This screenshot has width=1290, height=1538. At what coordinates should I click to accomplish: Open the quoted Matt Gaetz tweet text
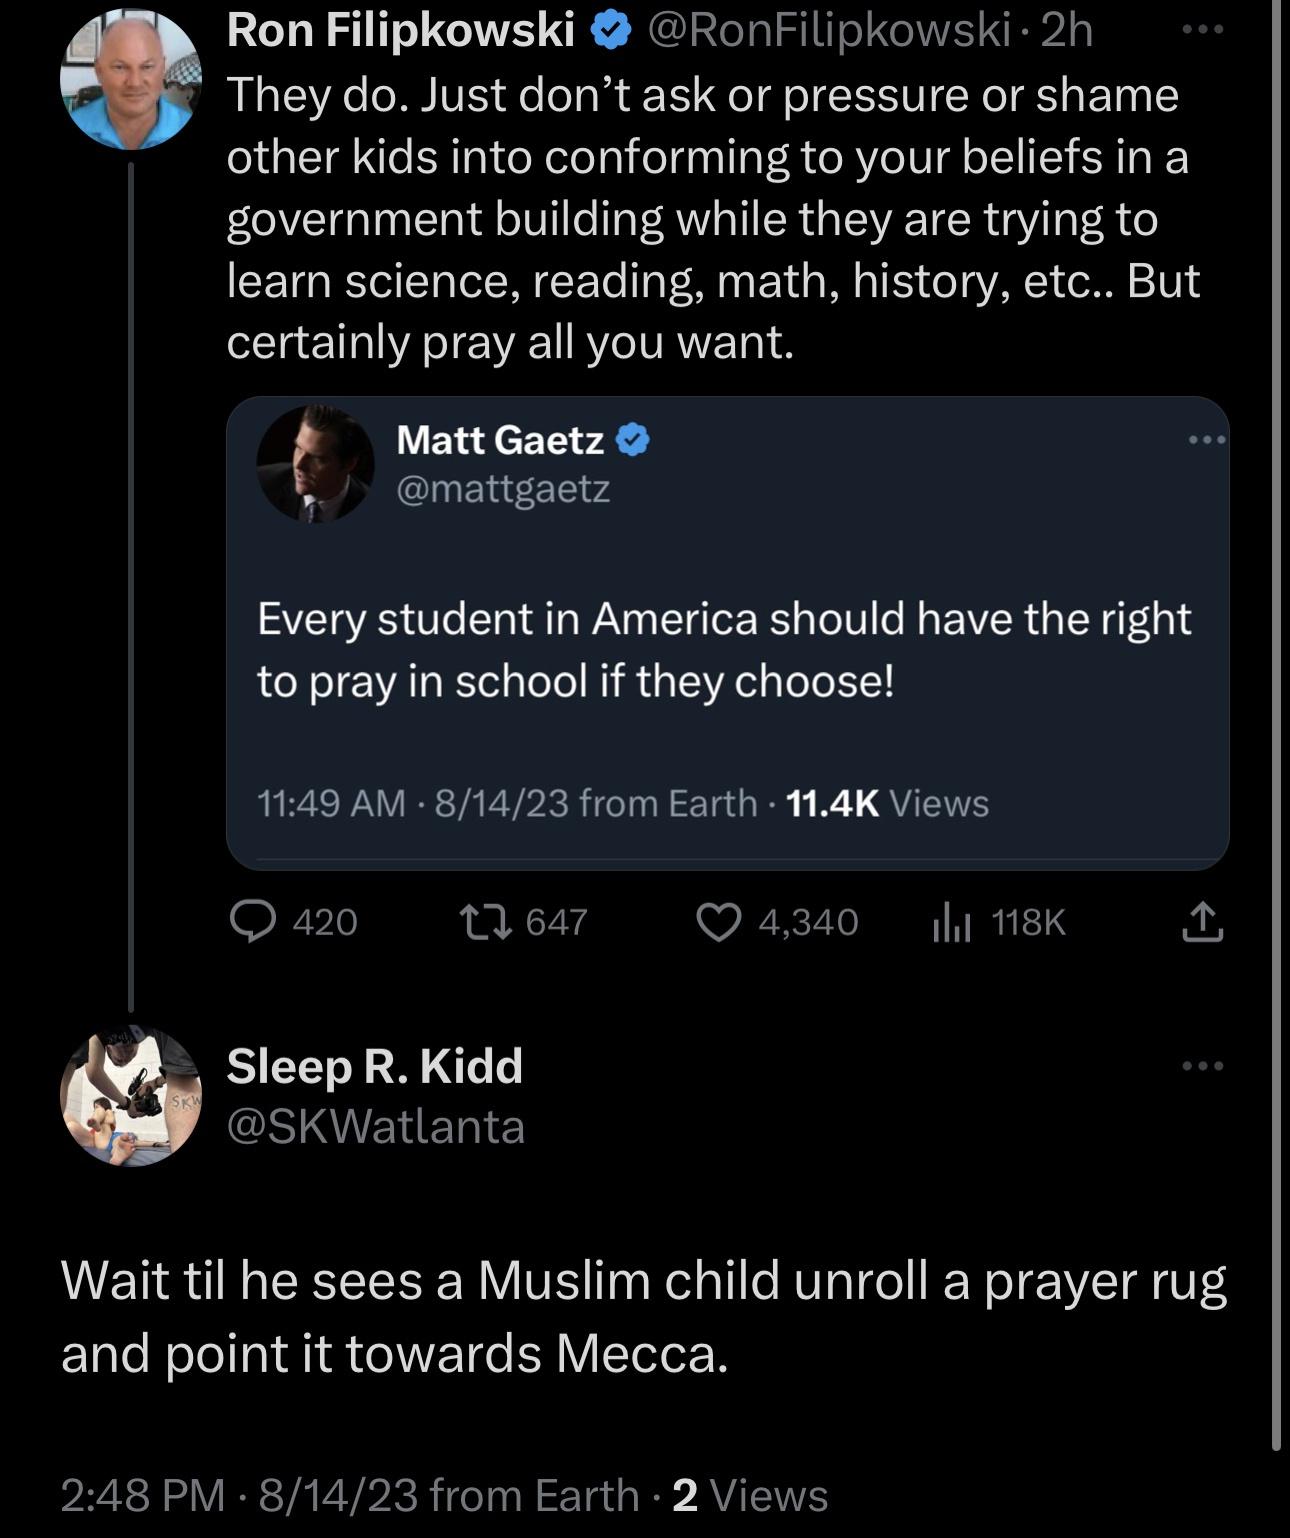(724, 650)
